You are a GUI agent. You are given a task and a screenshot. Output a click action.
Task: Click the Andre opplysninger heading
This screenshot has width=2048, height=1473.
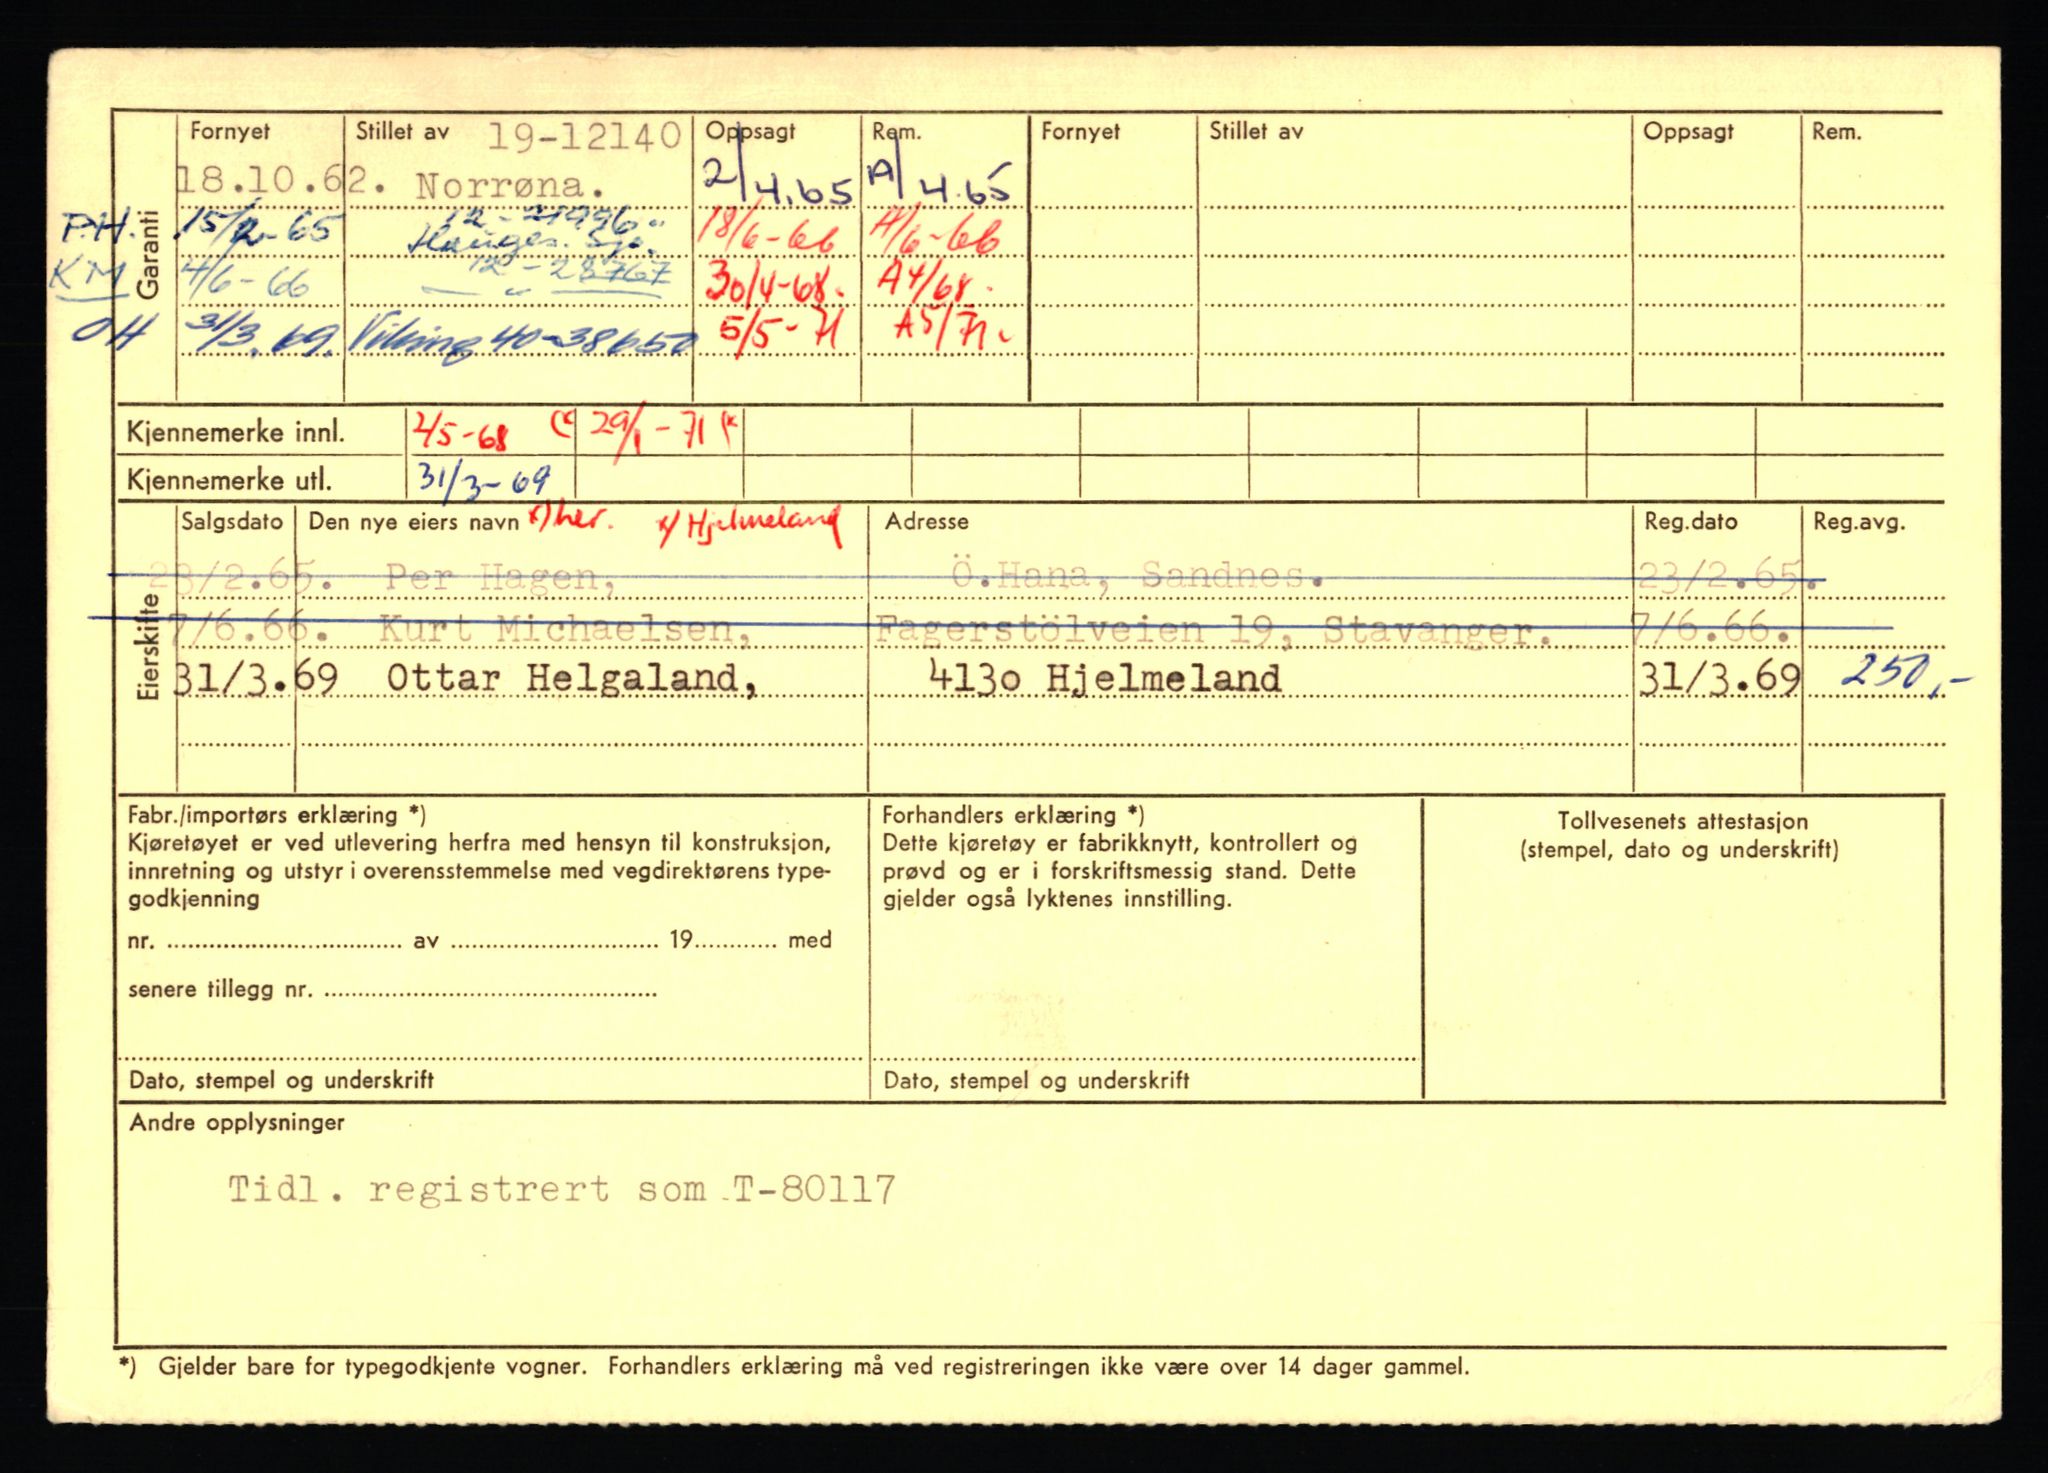pos(237,1122)
